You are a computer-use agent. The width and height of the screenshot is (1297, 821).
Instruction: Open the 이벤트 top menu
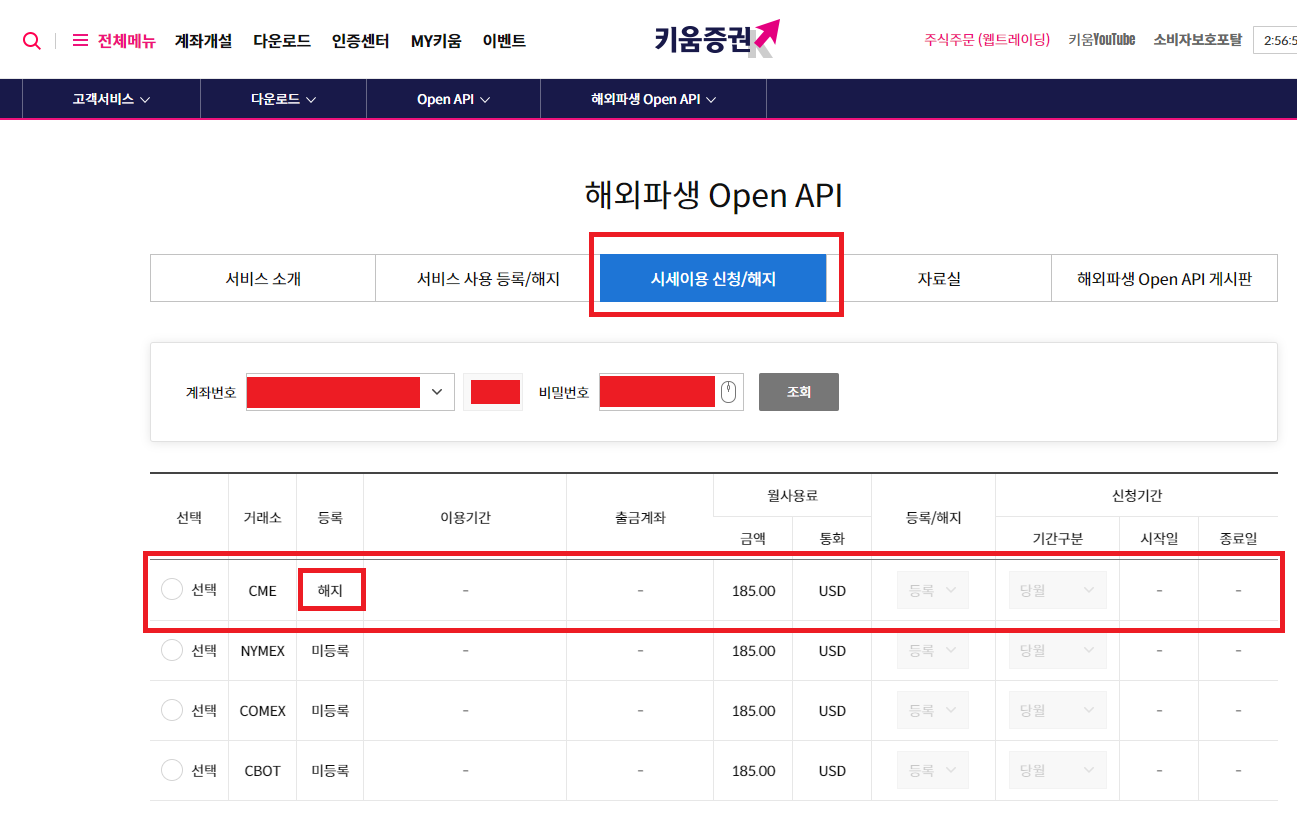(x=504, y=41)
